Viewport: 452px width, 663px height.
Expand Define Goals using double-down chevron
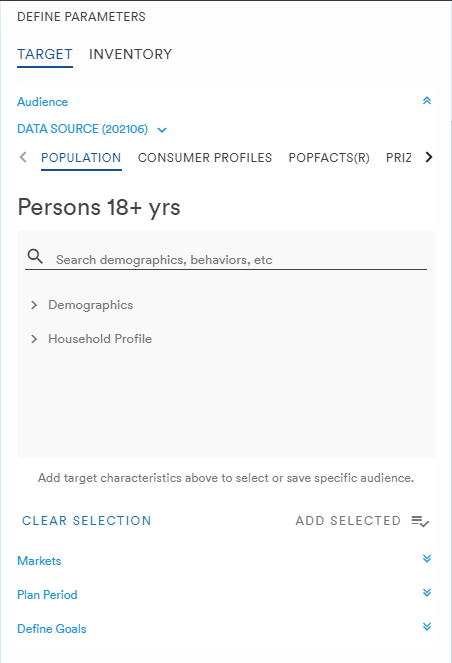point(427,627)
